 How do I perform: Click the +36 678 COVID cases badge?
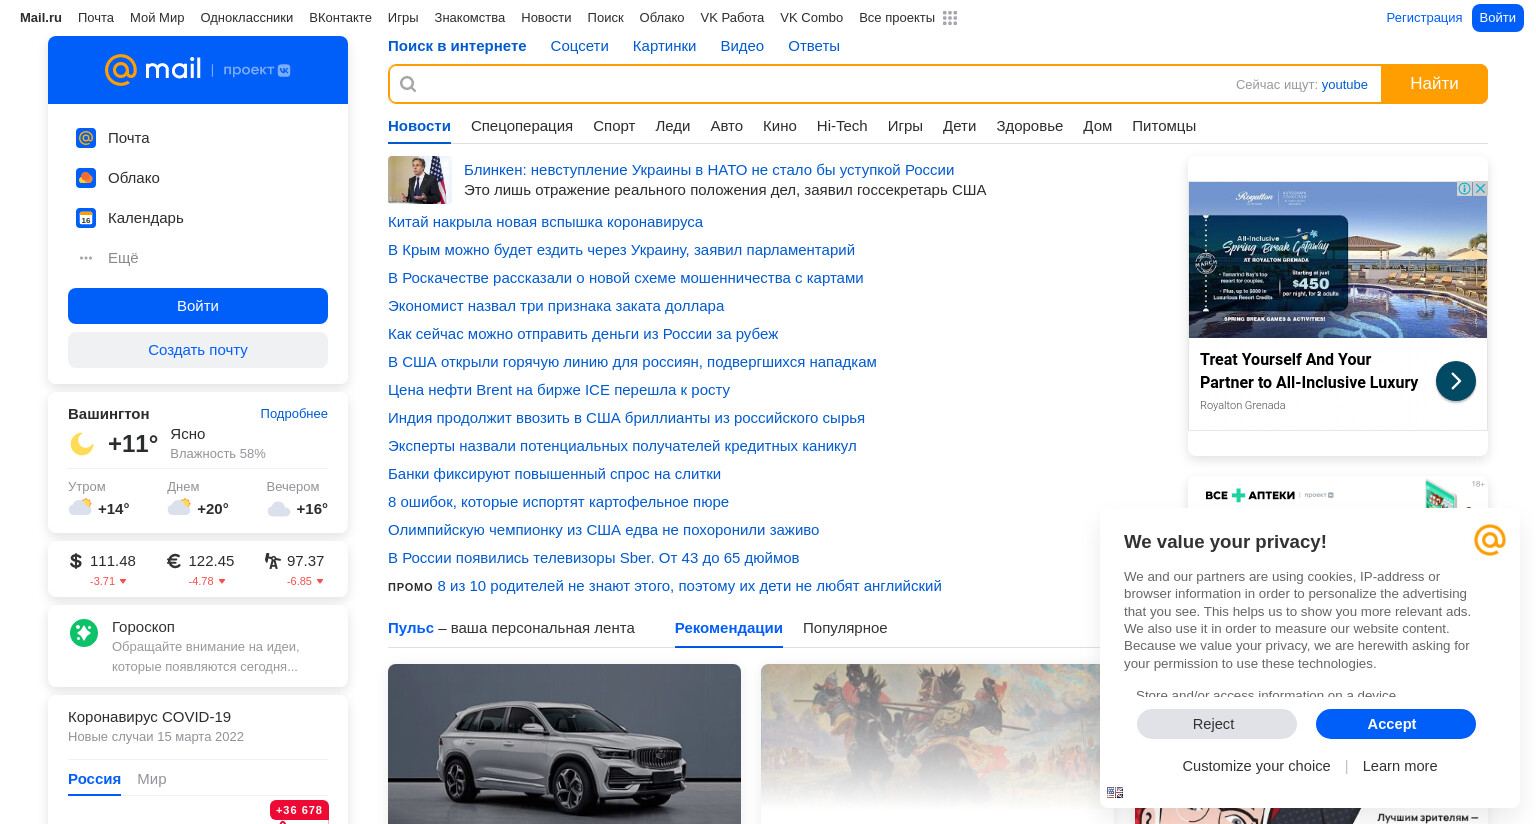299,810
